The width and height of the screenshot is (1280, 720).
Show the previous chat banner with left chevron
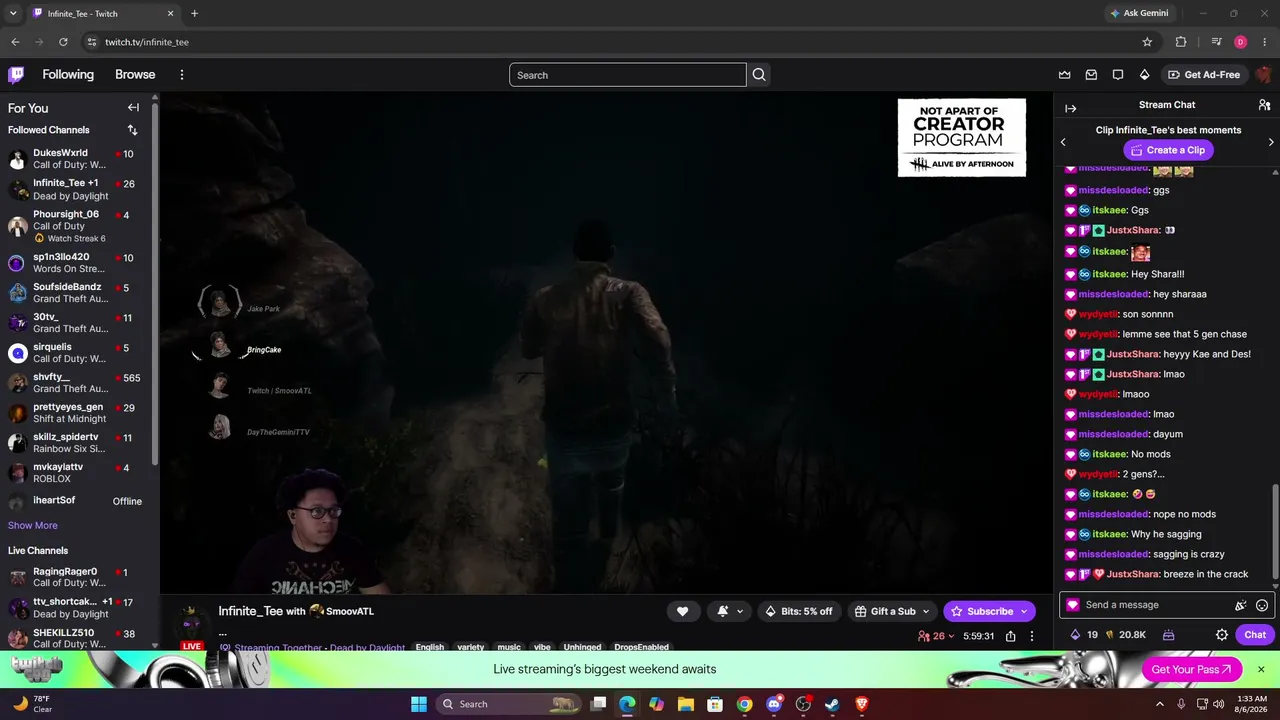1063,142
